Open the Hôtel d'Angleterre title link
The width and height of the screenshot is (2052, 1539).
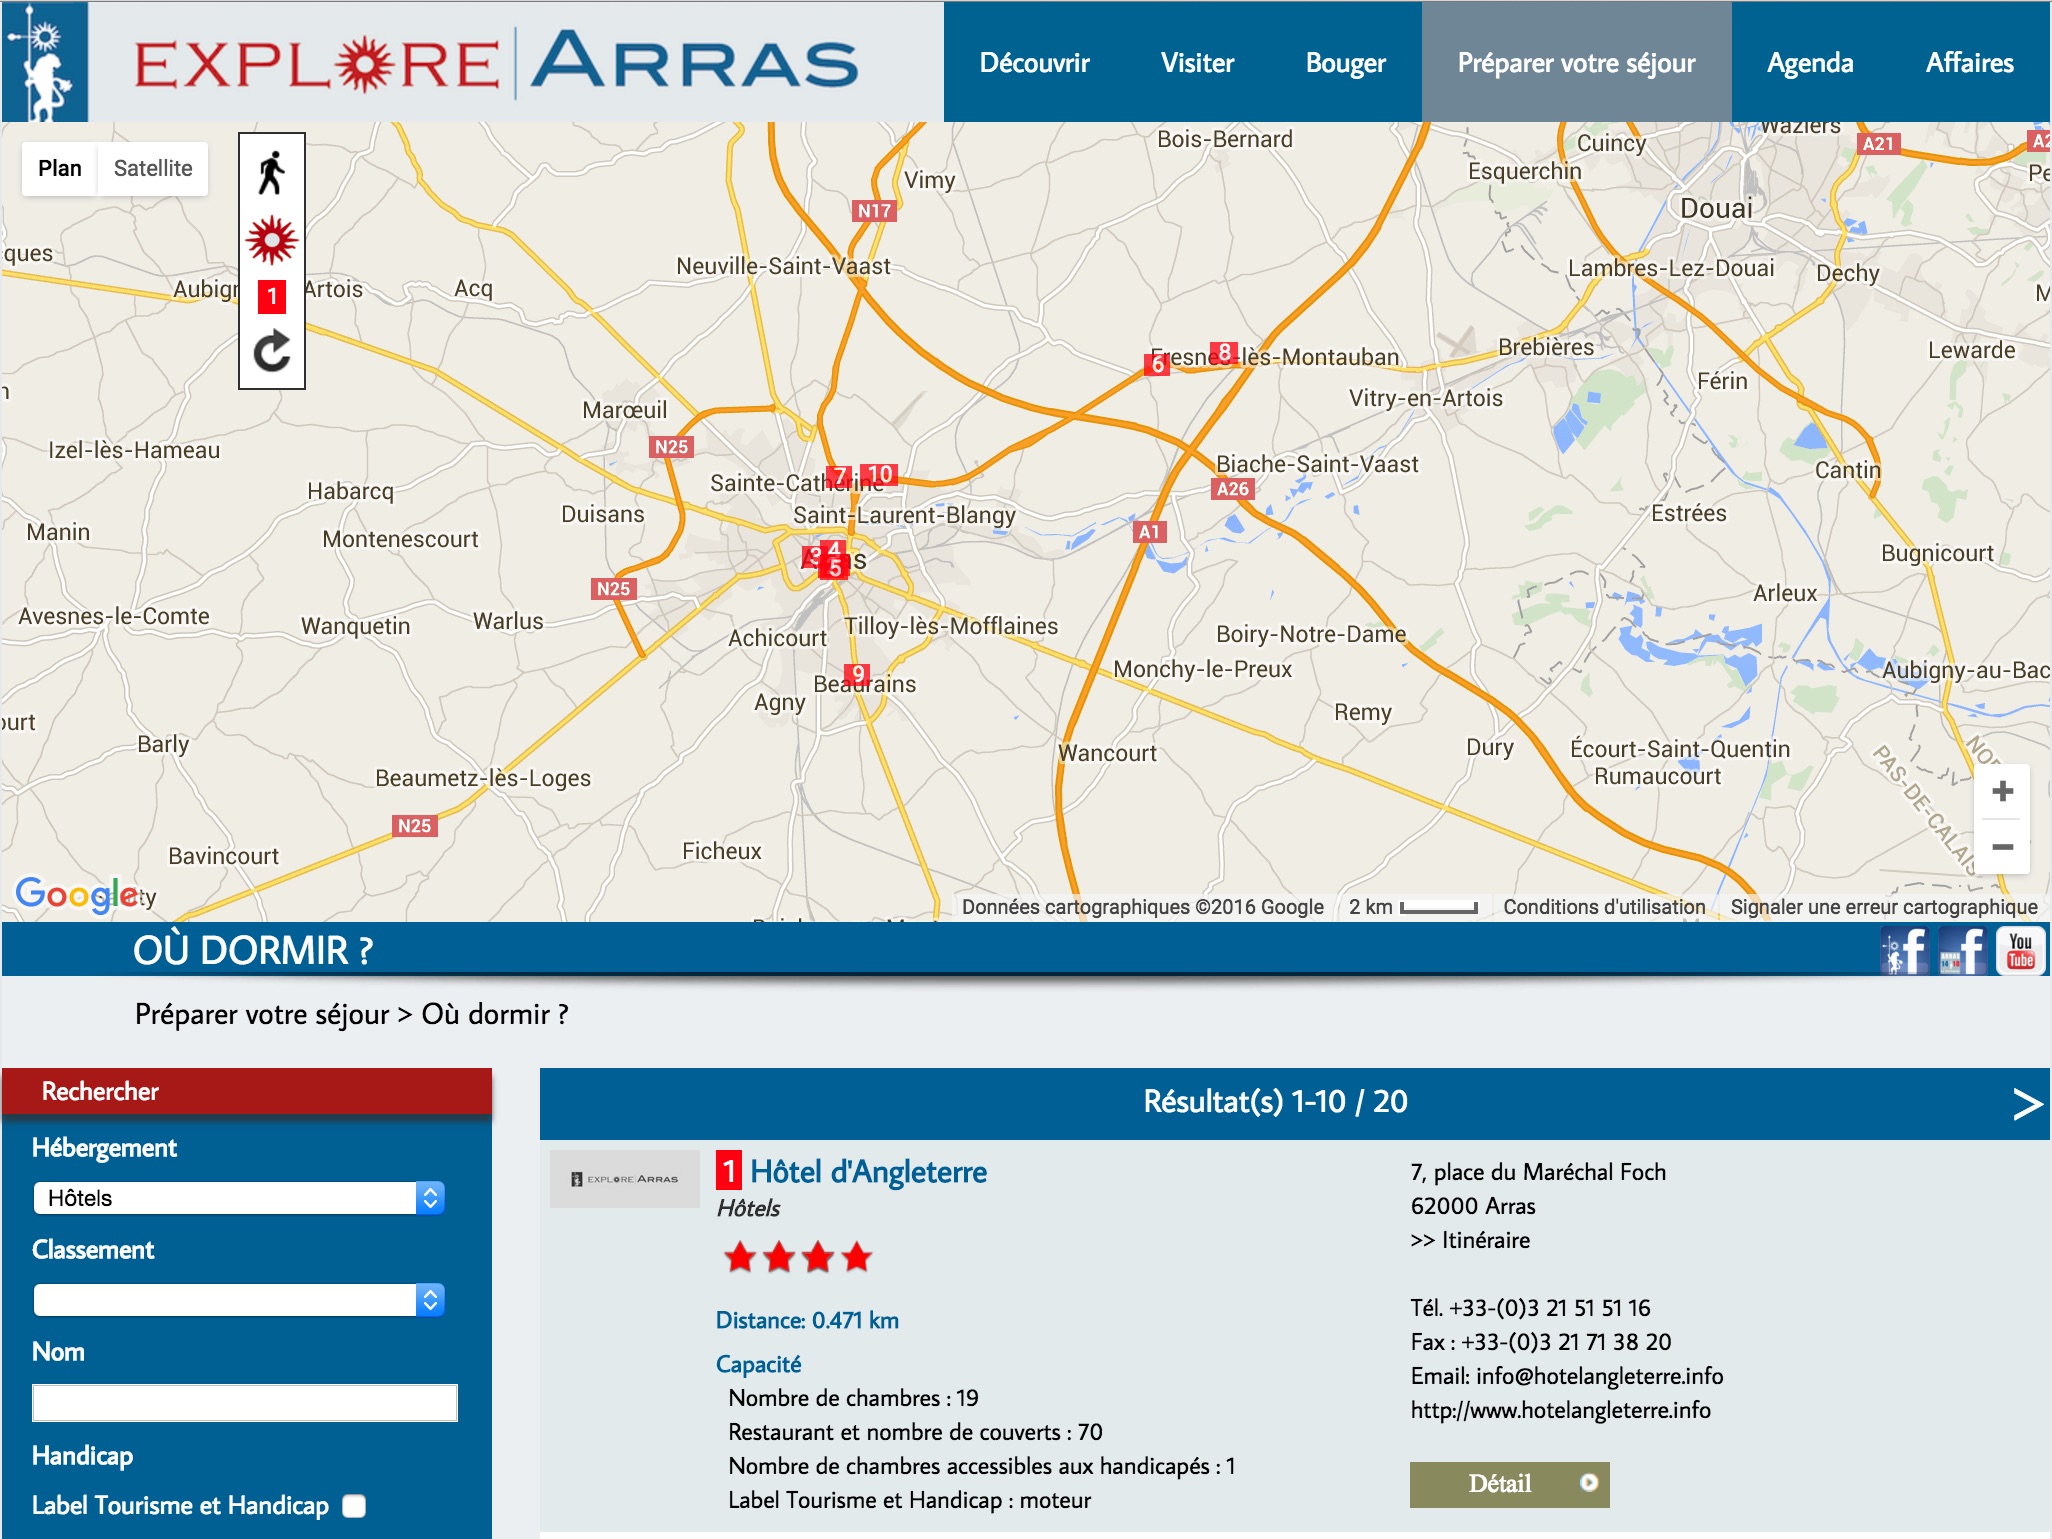tap(868, 1172)
